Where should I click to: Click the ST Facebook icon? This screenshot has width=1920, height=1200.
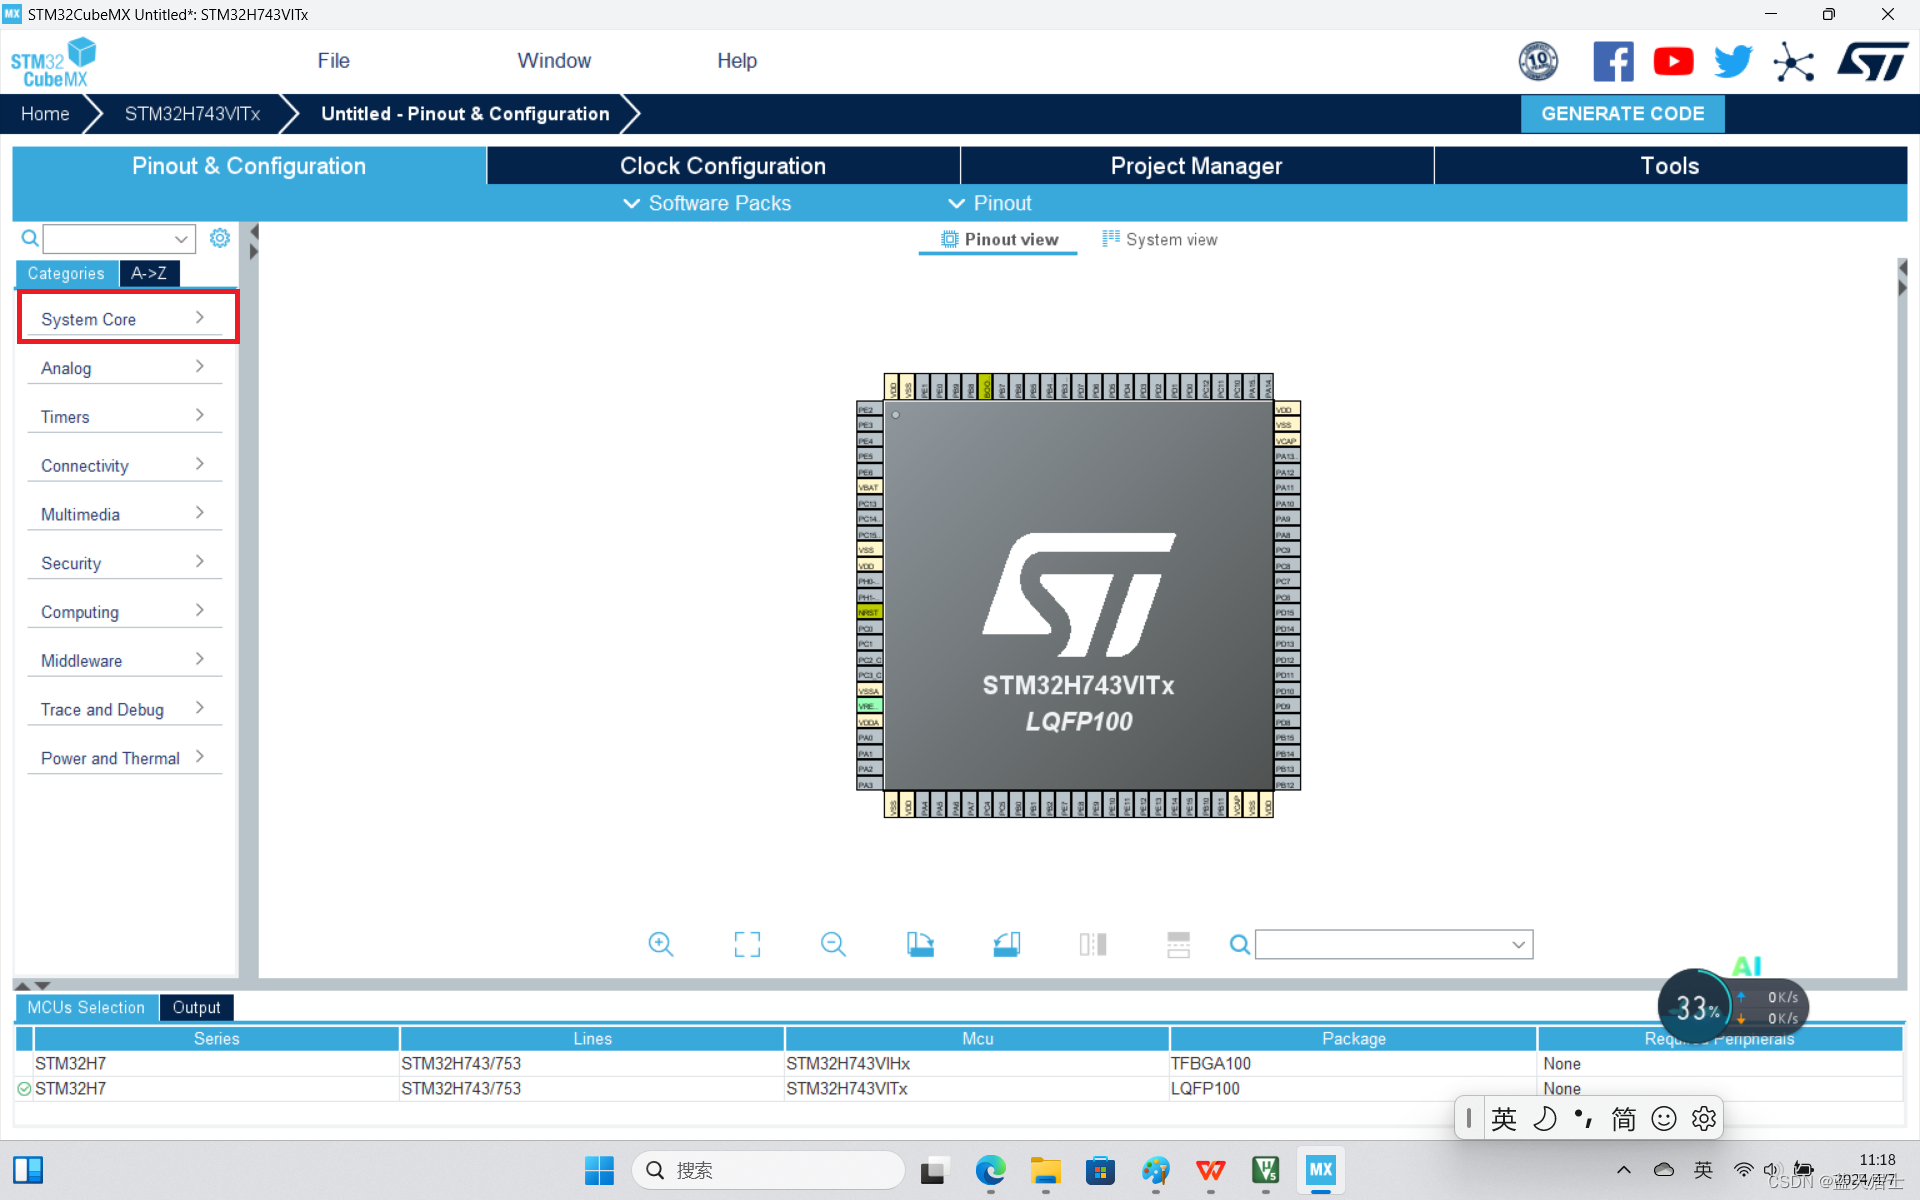coord(1612,62)
